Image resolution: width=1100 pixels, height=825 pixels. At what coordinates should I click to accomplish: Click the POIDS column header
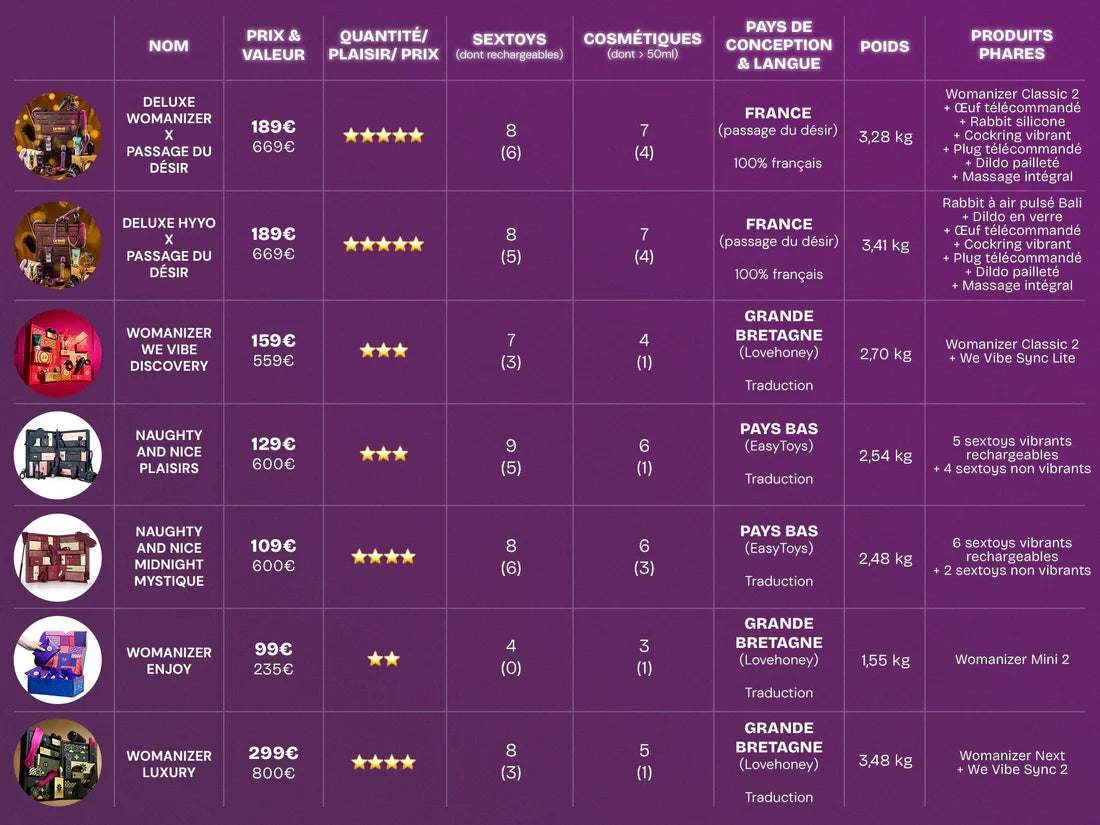point(884,45)
